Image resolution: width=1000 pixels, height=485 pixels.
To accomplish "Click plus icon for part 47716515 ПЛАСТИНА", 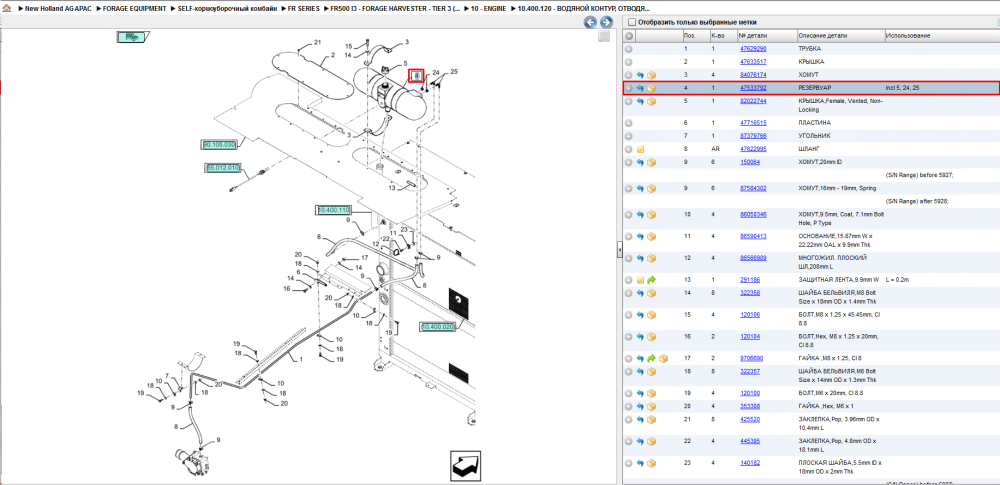I will pos(629,123).
